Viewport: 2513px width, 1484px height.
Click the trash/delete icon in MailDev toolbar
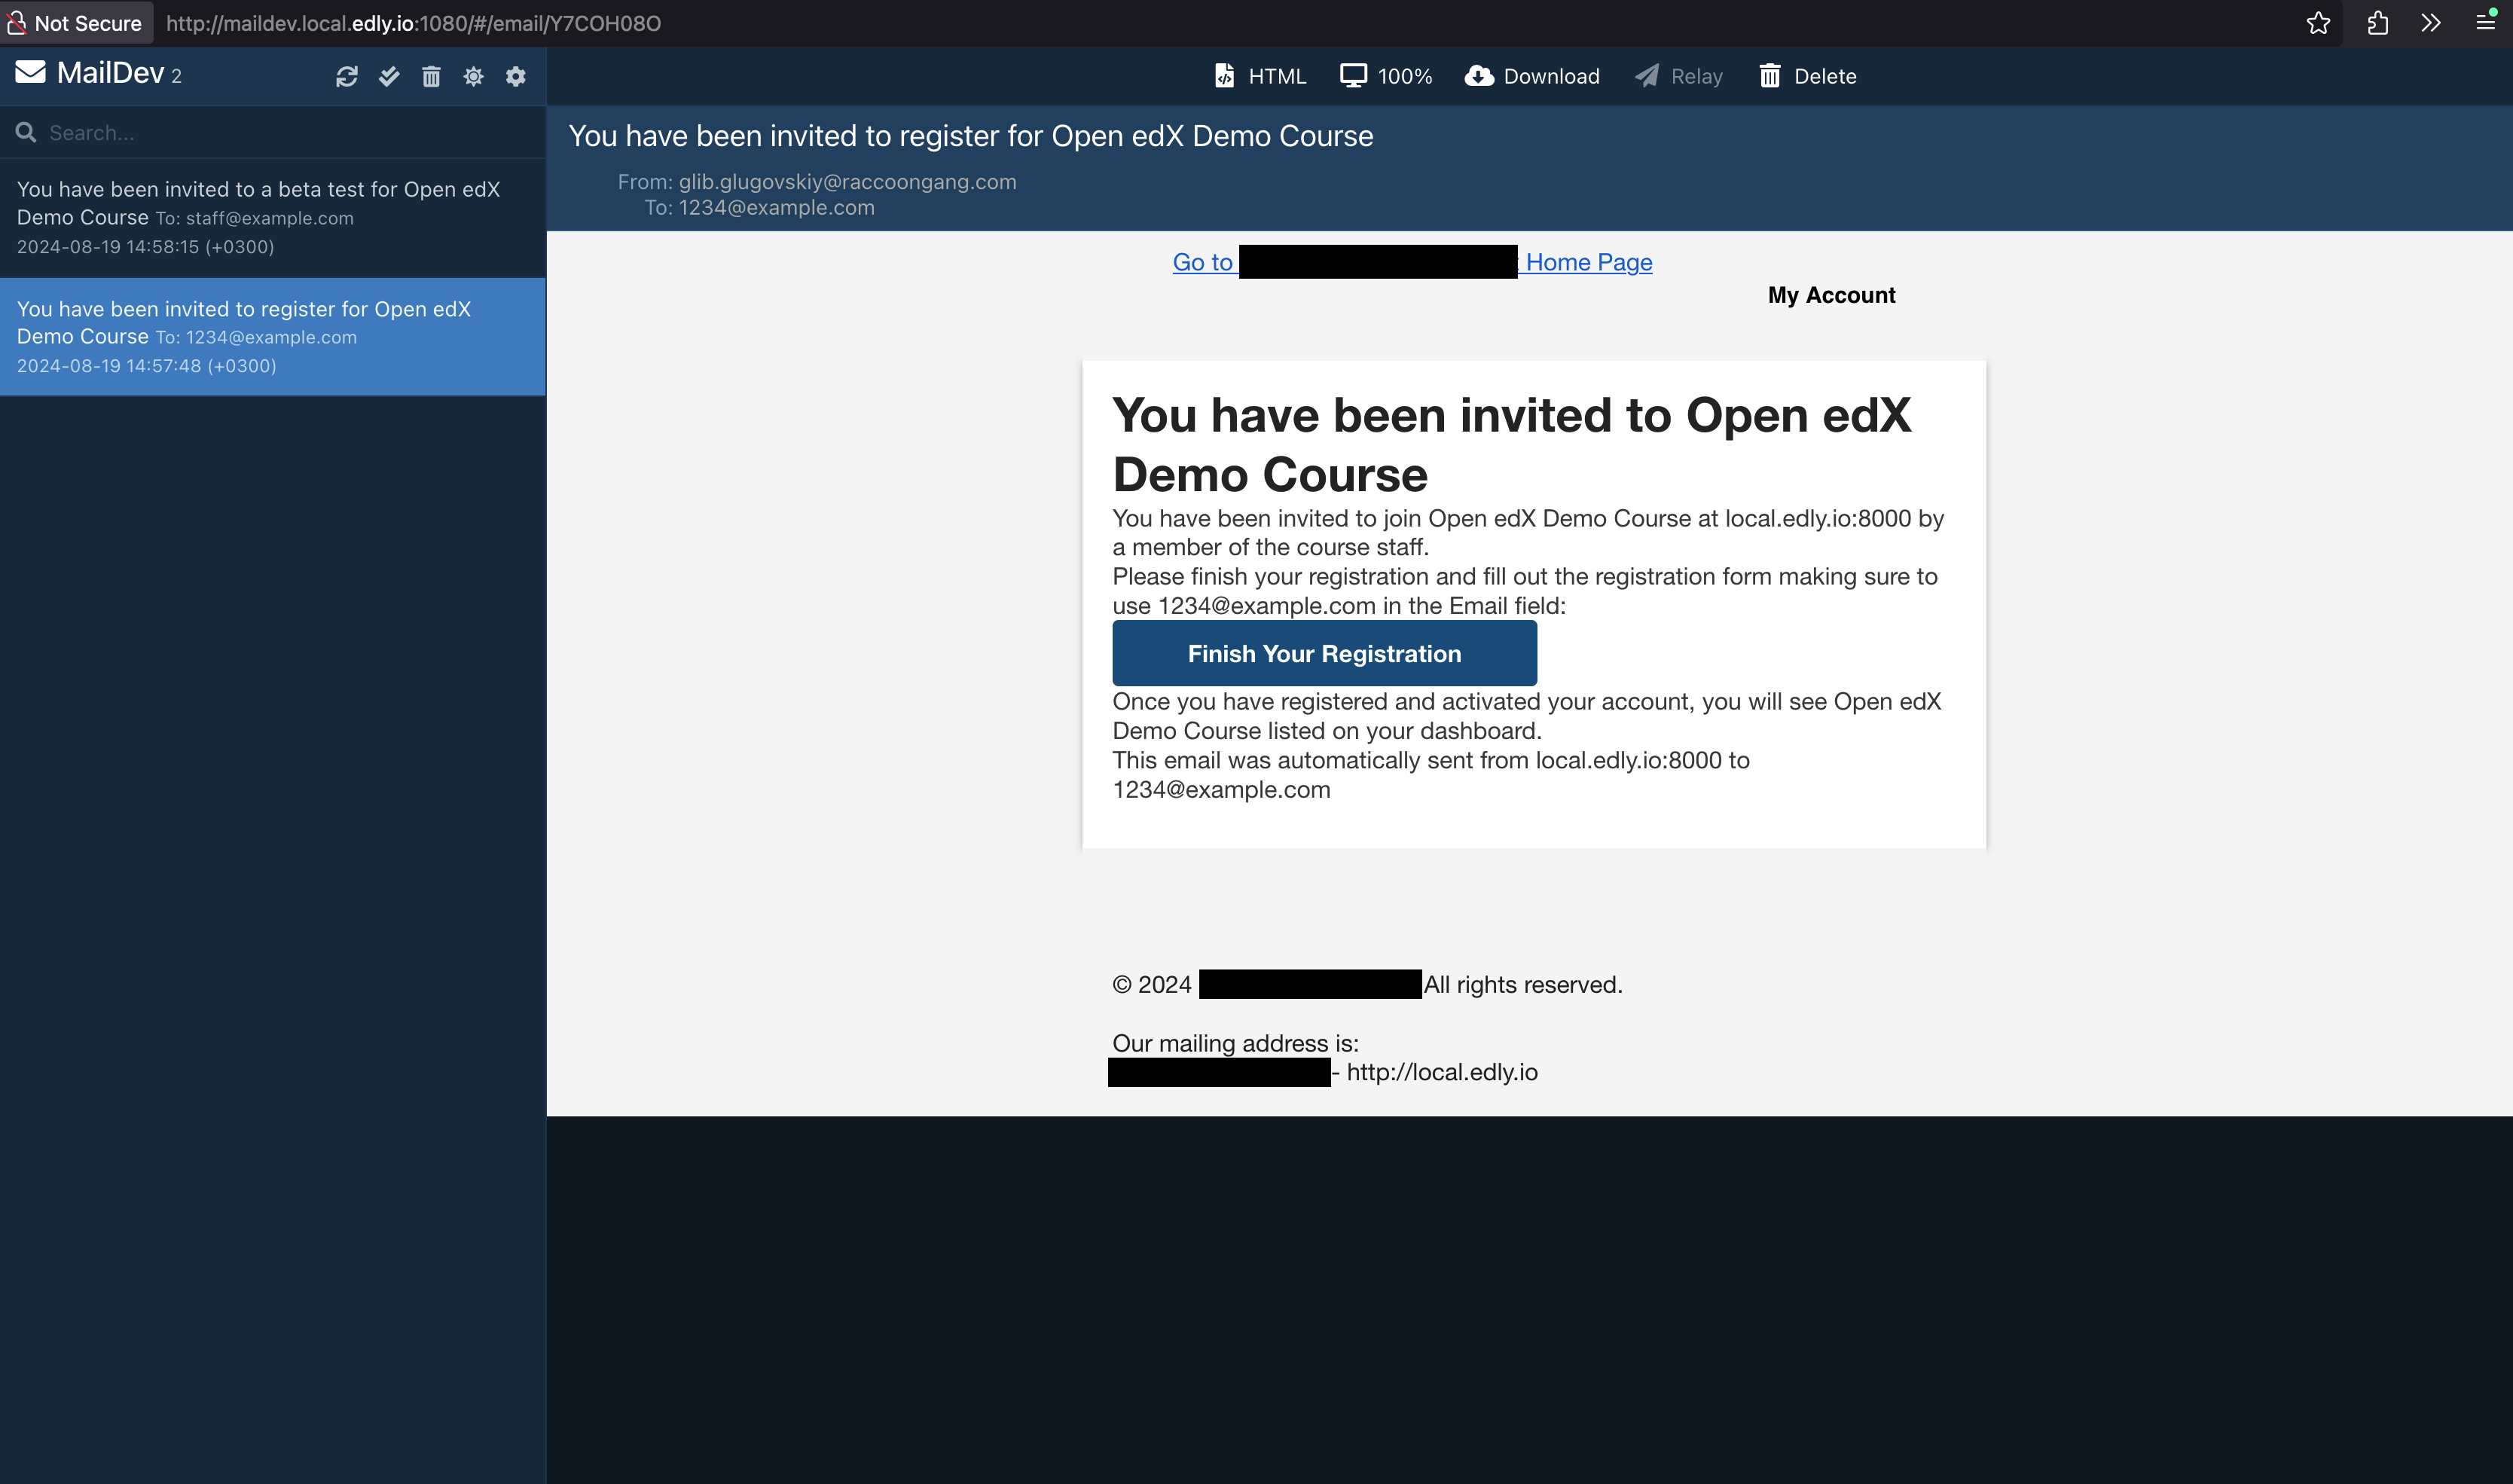[432, 78]
